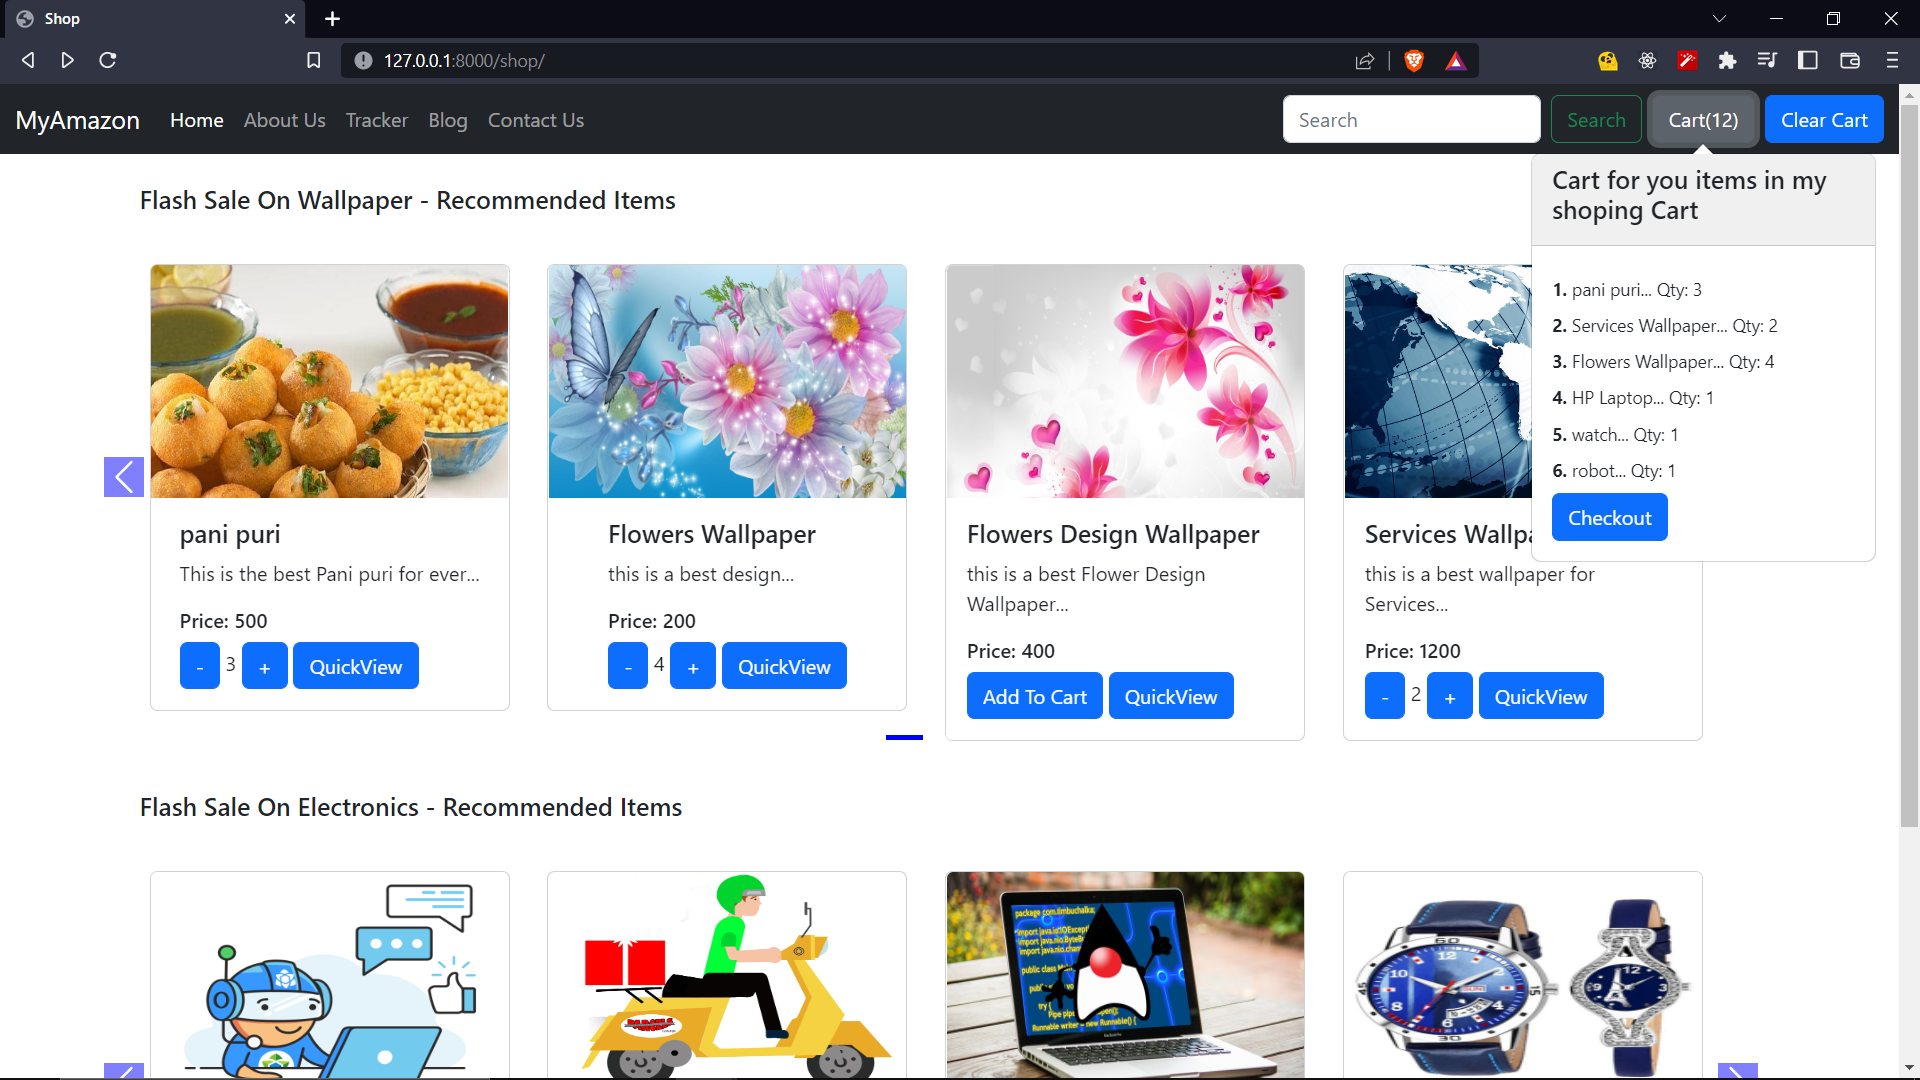The width and height of the screenshot is (1920, 1080).
Task: Clear the shopping cart
Action: point(1823,119)
